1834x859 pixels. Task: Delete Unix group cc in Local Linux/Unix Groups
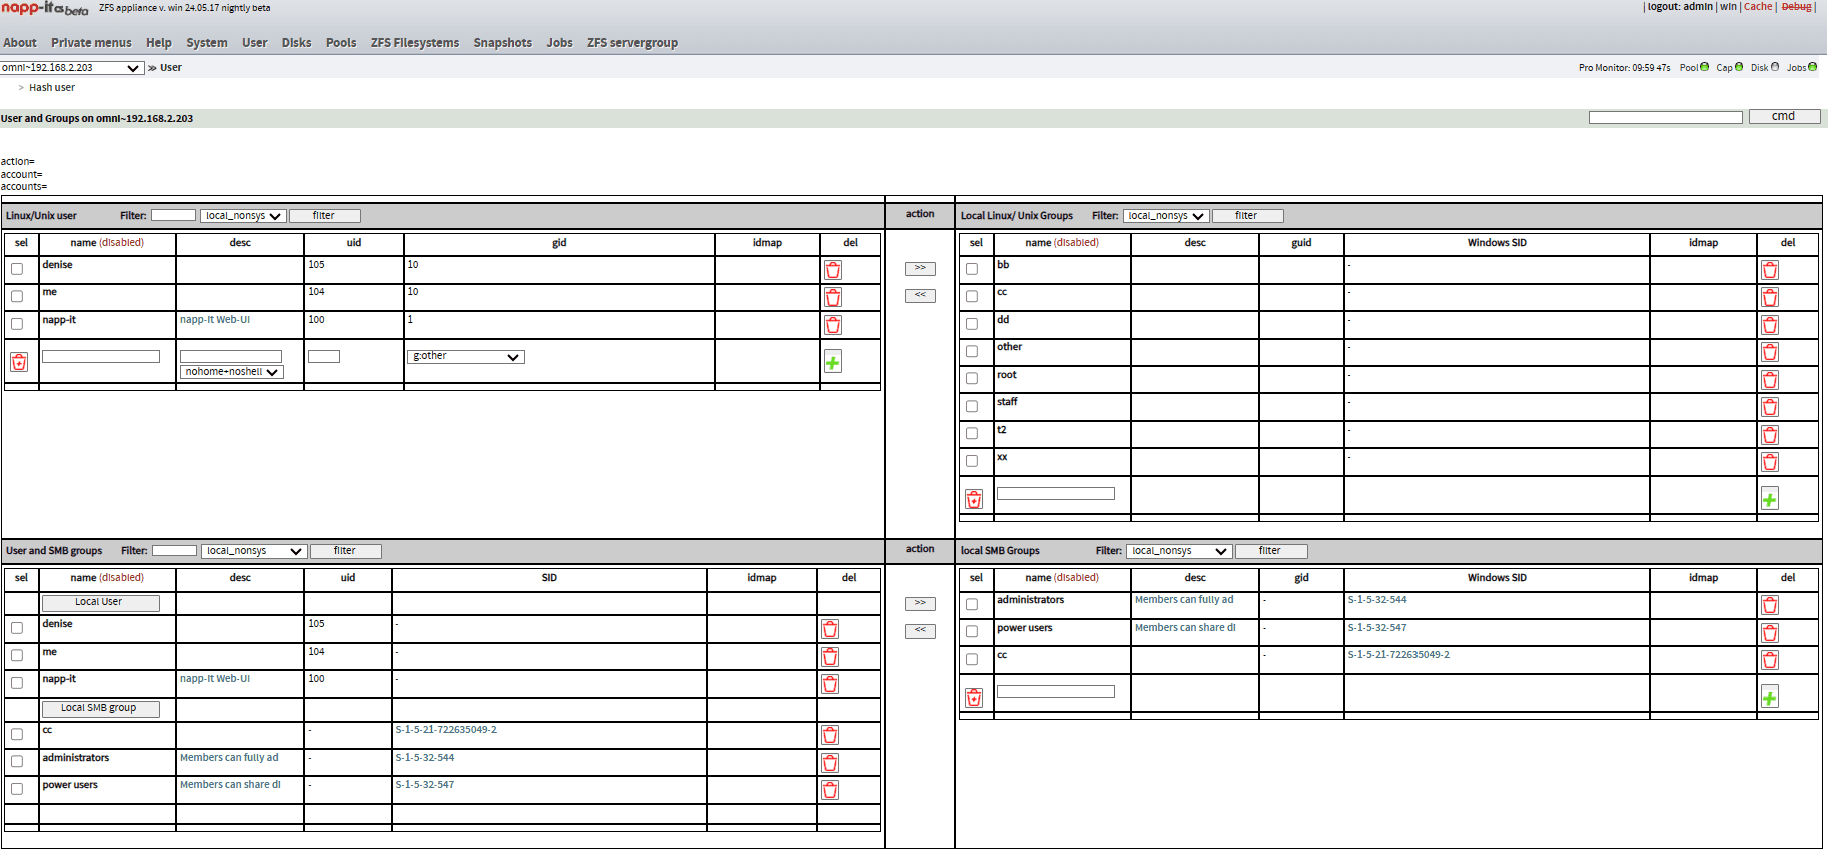1770,297
